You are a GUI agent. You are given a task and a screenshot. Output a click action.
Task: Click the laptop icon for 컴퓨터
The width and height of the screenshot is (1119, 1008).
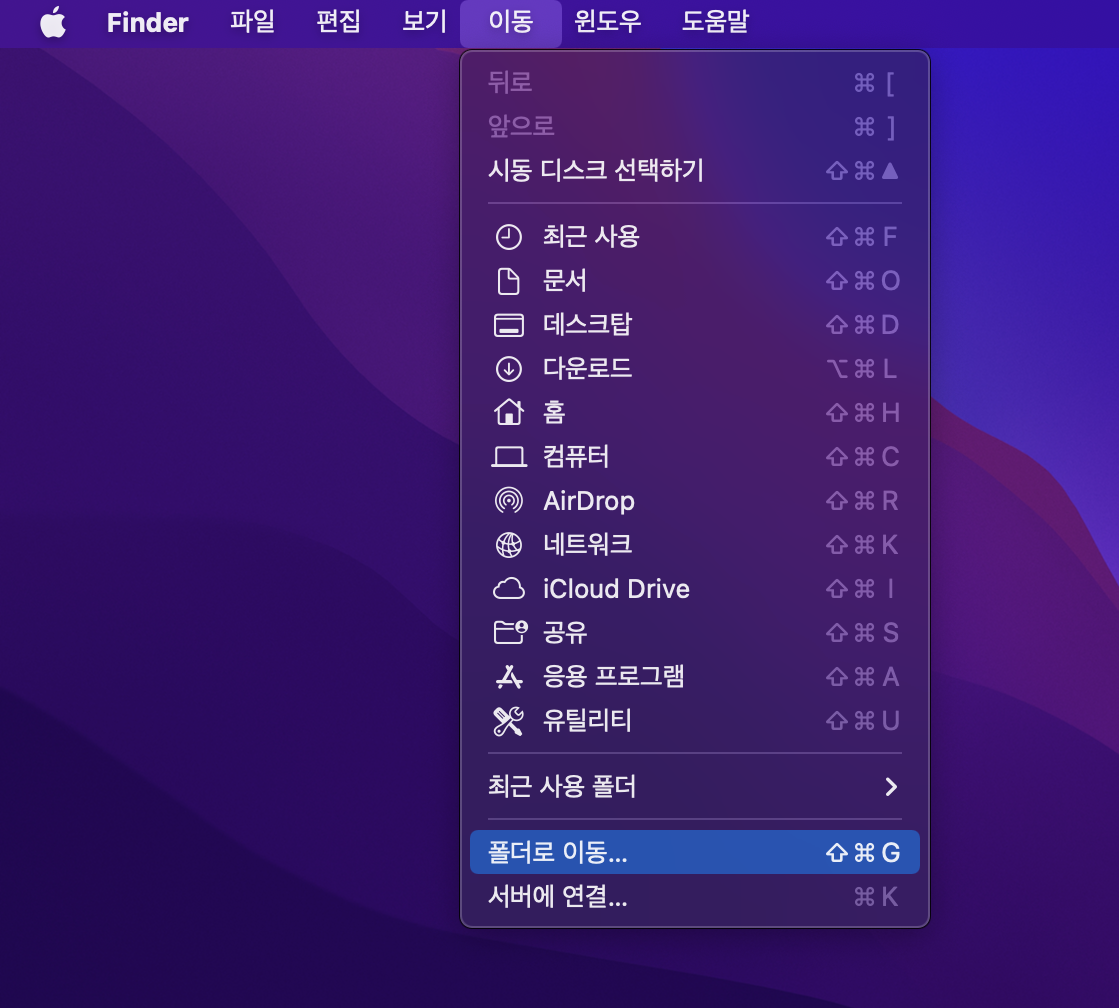coord(509,457)
